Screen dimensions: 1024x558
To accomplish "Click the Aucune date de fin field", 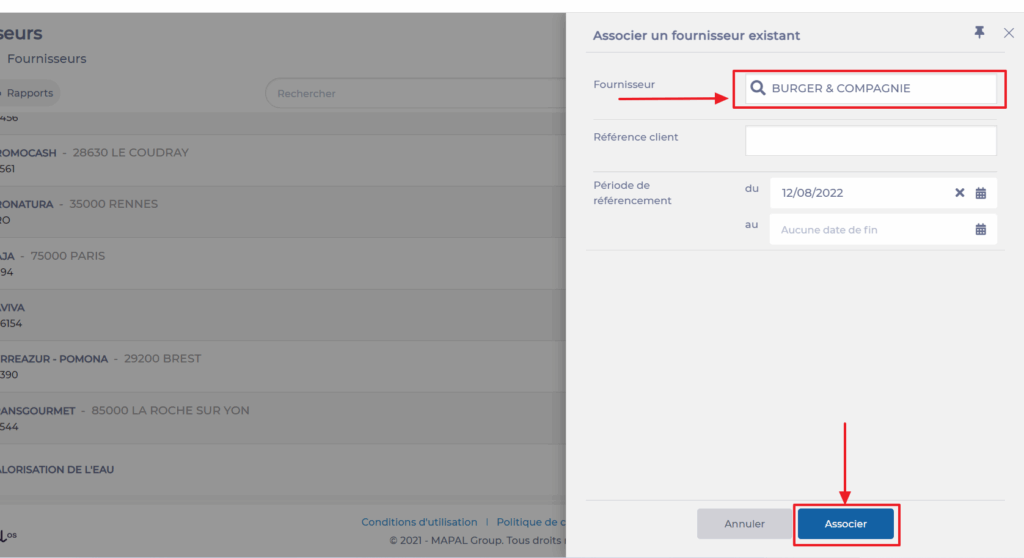I will pos(860,229).
